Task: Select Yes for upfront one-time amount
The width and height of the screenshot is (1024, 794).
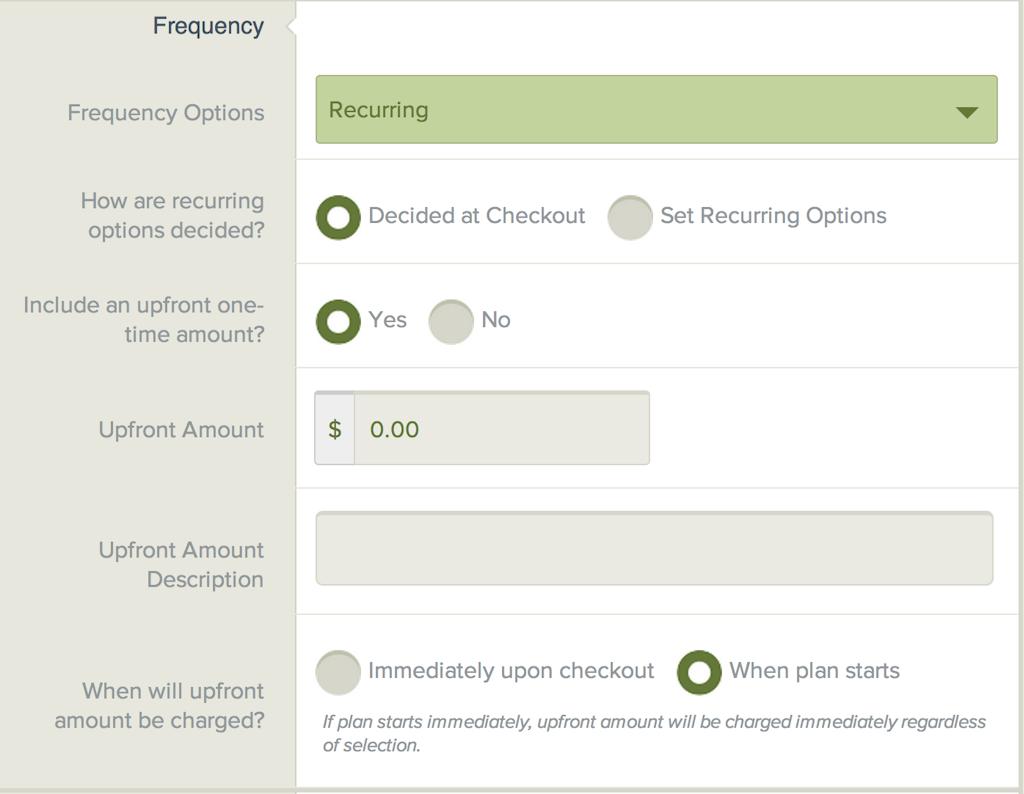Action: (340, 321)
